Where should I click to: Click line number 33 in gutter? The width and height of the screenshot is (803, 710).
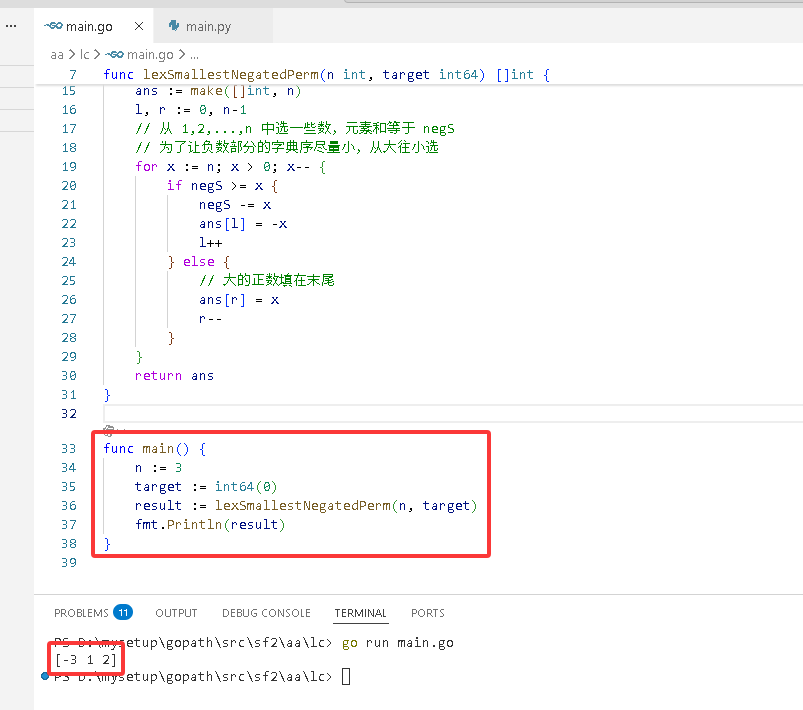69,449
